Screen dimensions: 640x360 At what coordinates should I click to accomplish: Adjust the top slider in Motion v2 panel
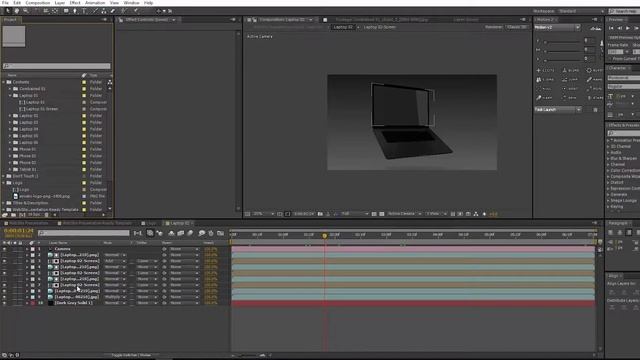(x=562, y=42)
